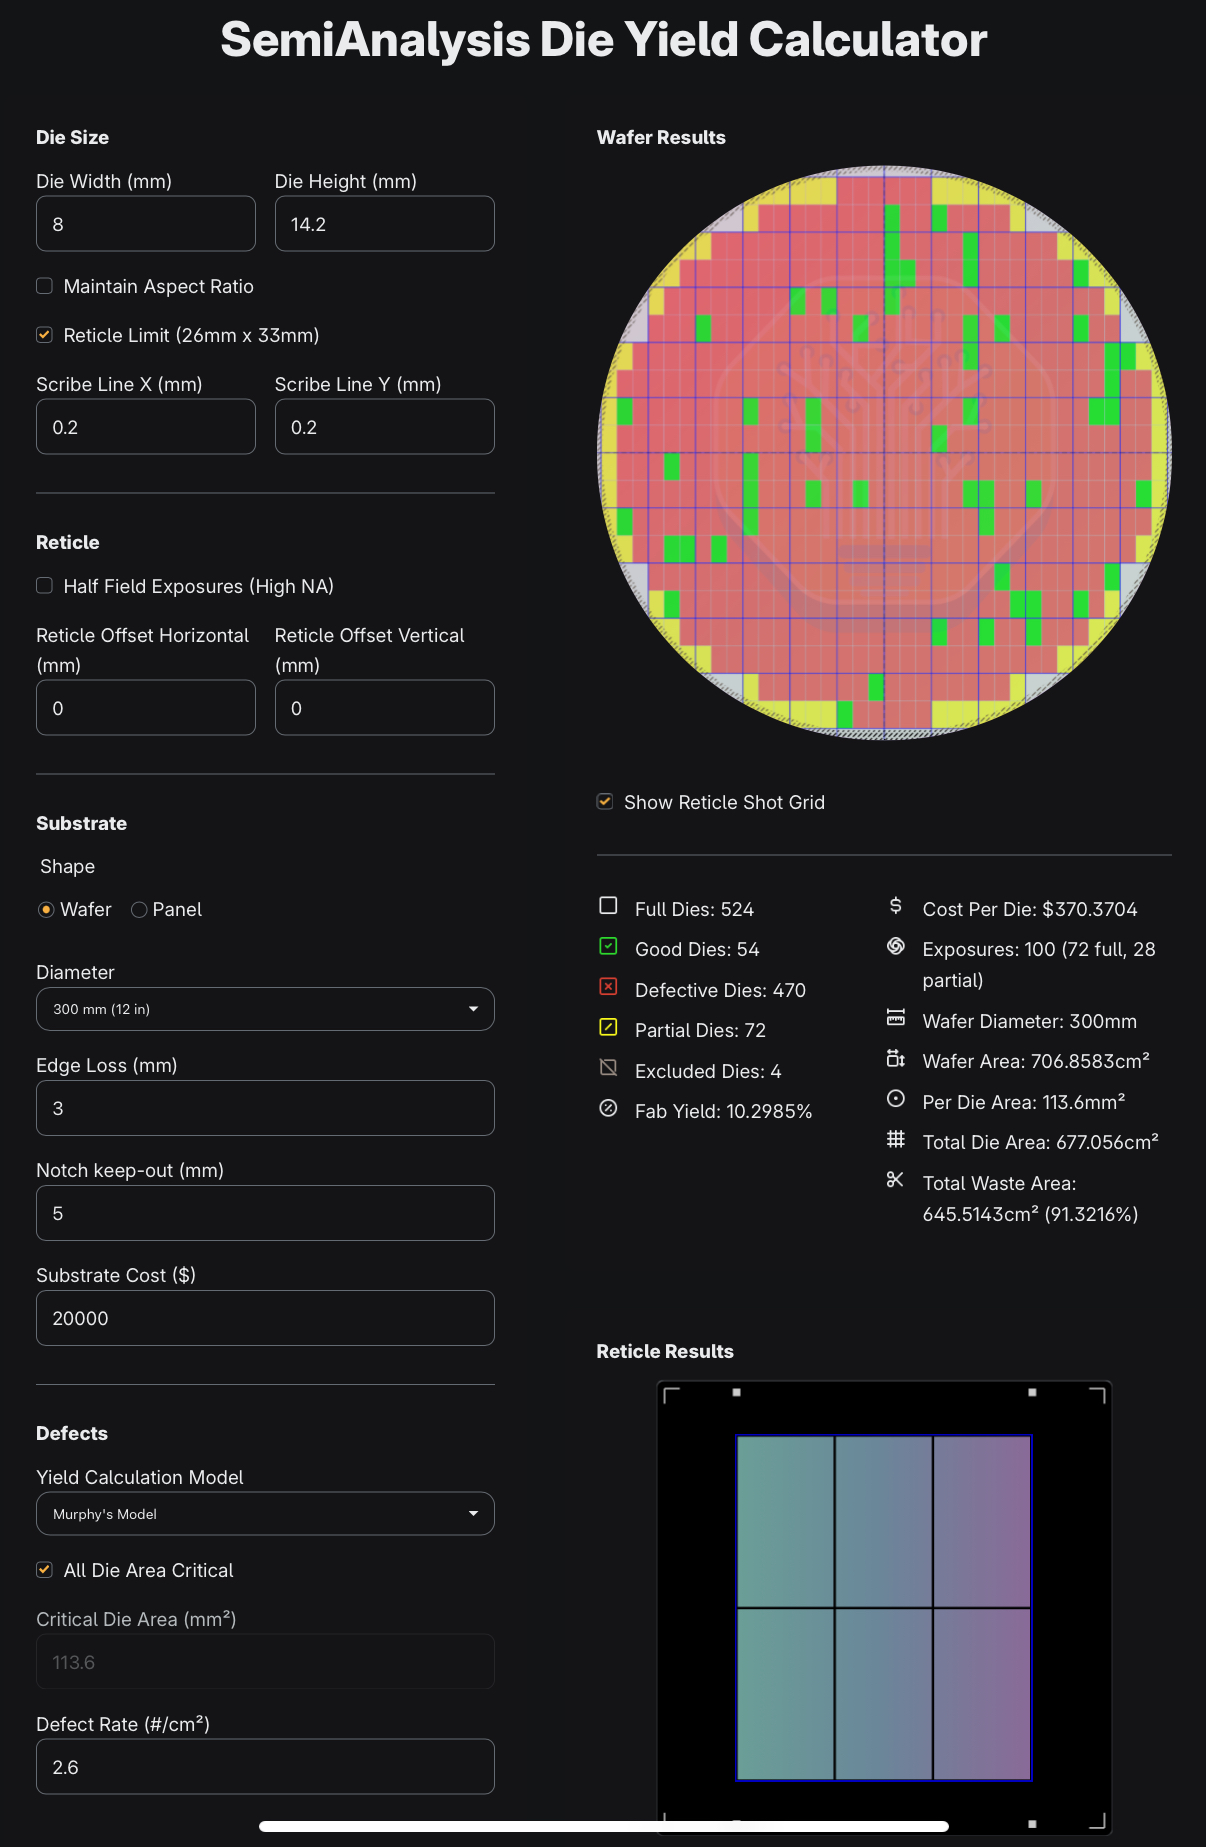This screenshot has width=1206, height=1847.
Task: Click the reticle layout preview image
Action: pyautogui.click(x=884, y=1608)
